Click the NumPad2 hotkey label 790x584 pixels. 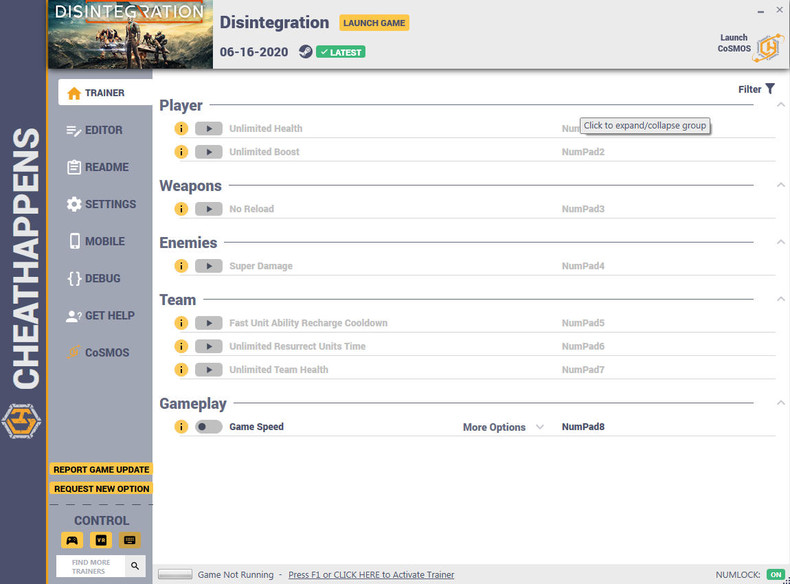[583, 152]
